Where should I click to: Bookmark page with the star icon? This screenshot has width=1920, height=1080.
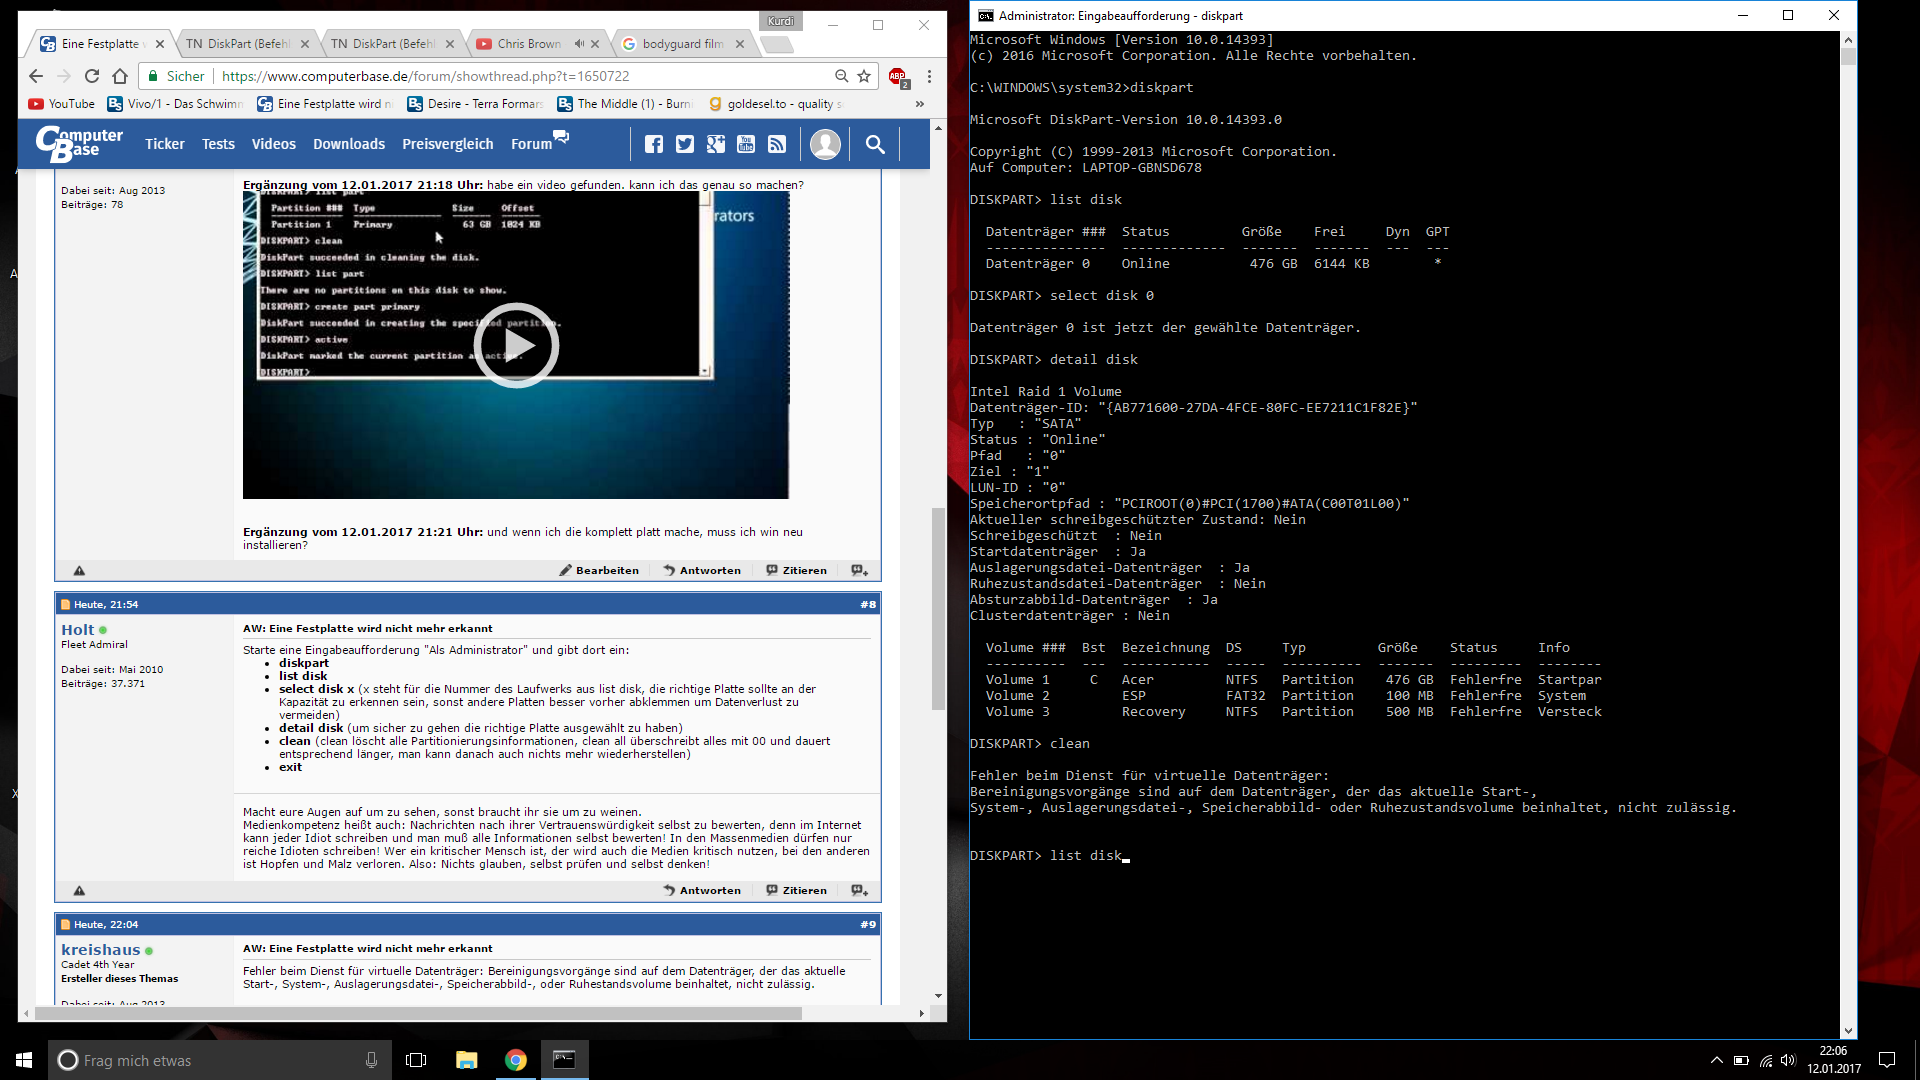tap(864, 76)
